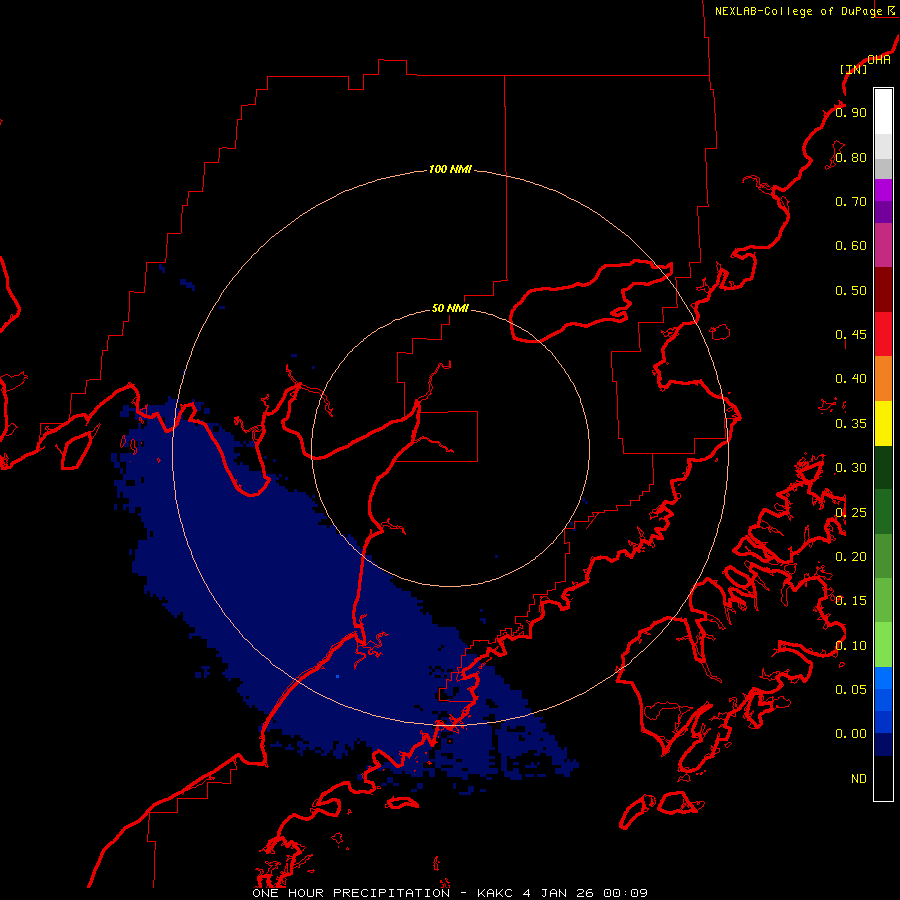Click the ND legend label
The height and width of the screenshot is (900, 900).
859,779
